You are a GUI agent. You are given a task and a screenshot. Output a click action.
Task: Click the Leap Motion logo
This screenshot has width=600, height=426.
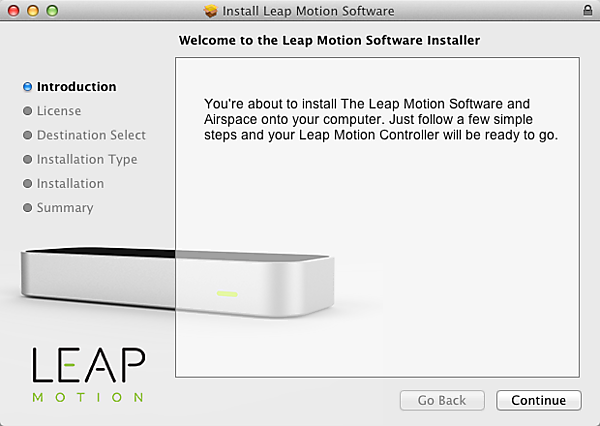[x=88, y=375]
